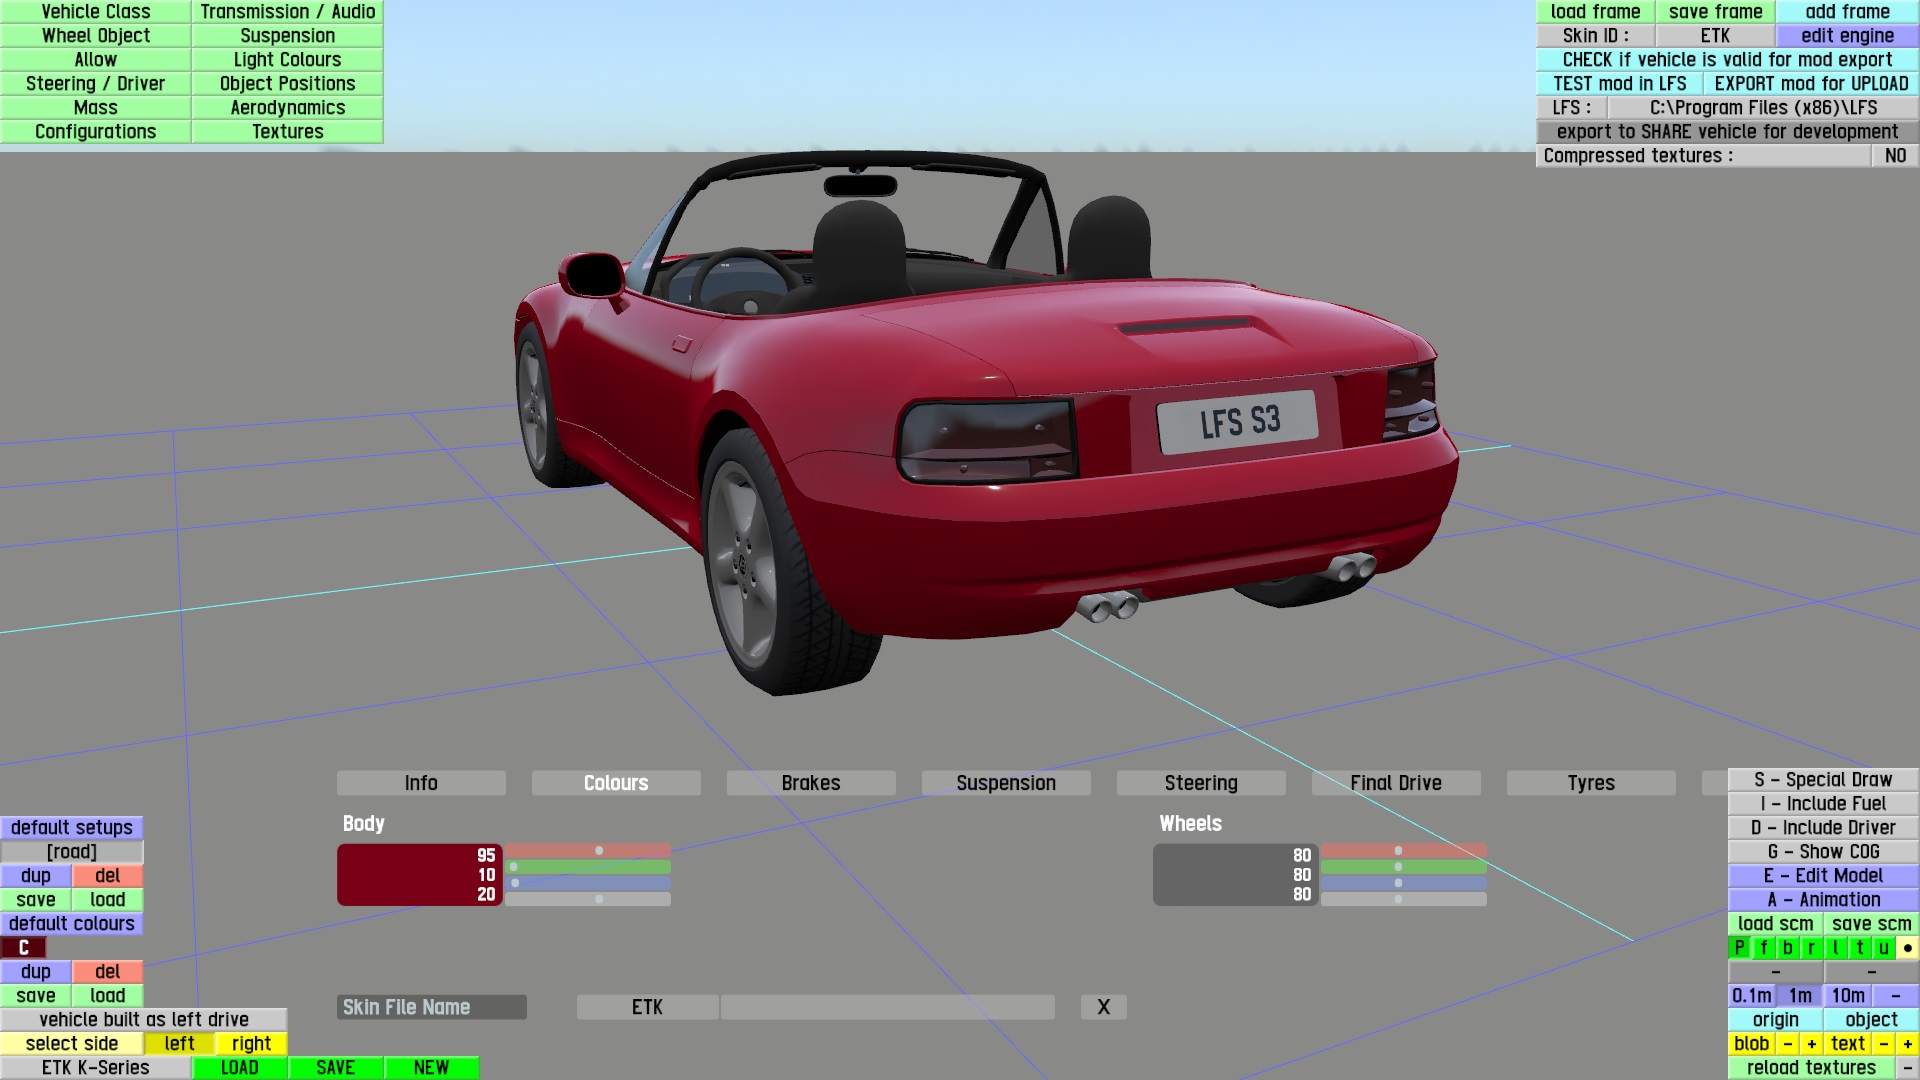Viewport: 1920px width, 1080px height.
Task: Select the dark red C colour swatch
Action: 24,947
